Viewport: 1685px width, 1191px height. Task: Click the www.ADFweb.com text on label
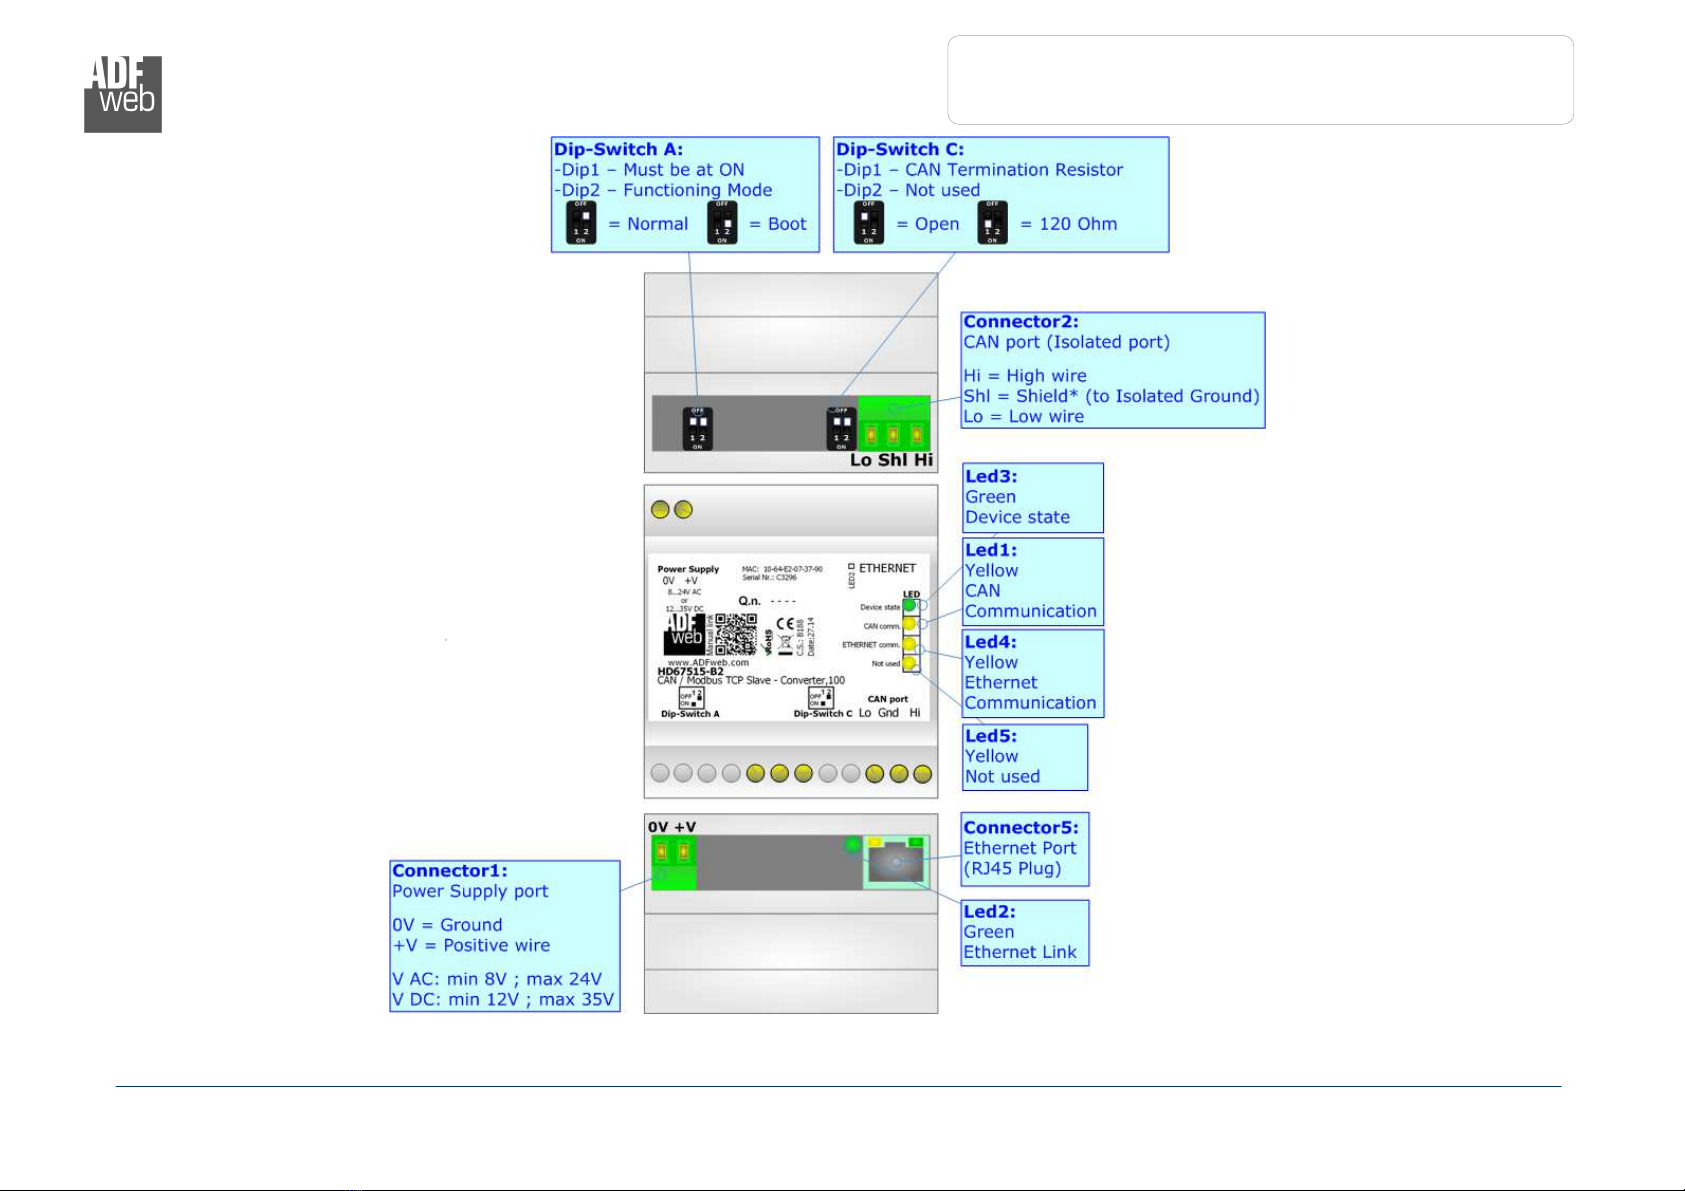(708, 662)
